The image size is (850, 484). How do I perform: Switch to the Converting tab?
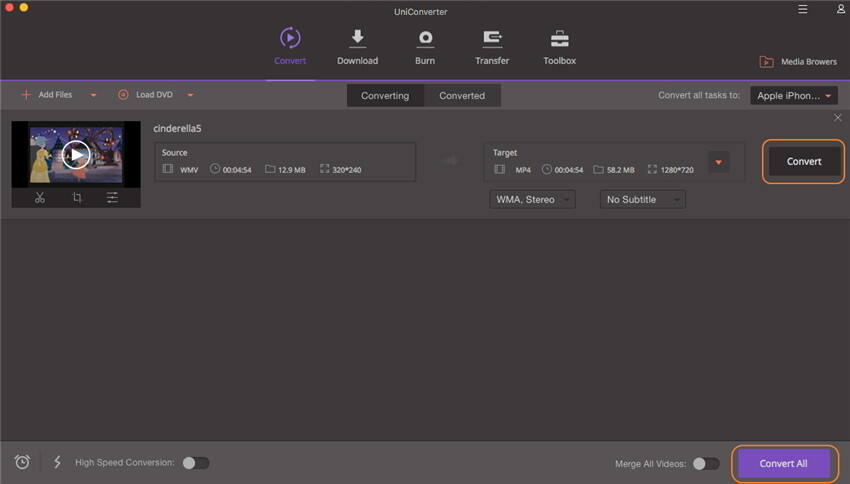point(385,95)
